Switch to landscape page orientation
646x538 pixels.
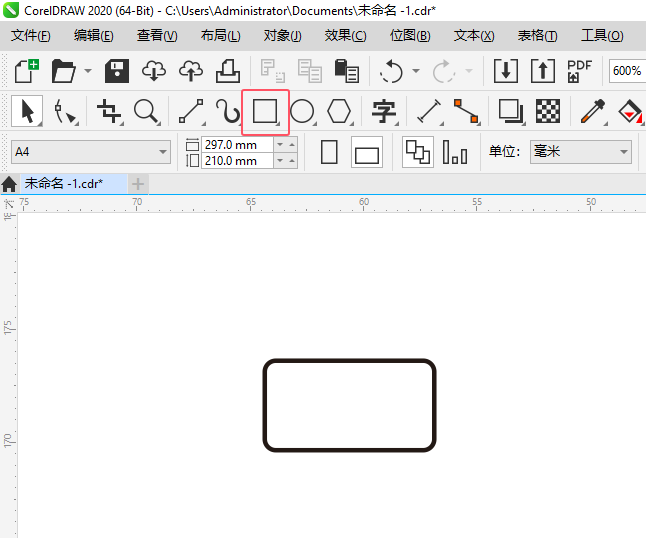coord(367,152)
